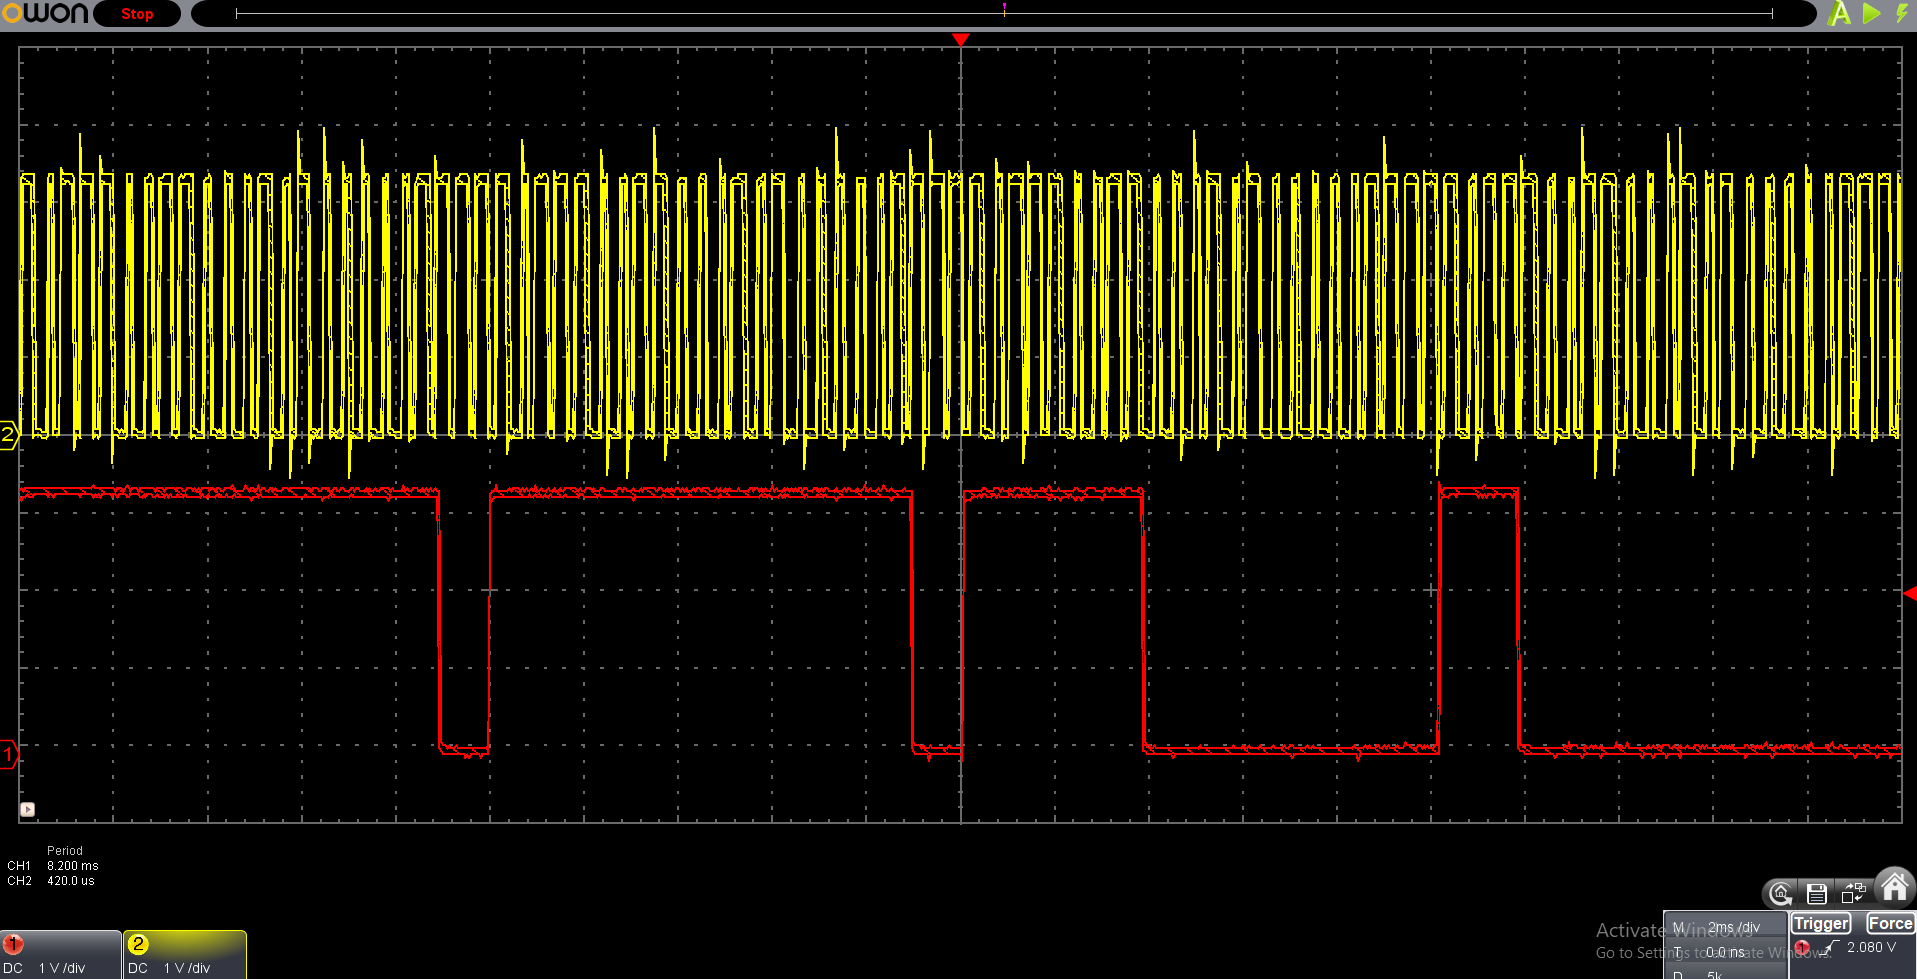Image resolution: width=1917 pixels, height=979 pixels.
Task: Click the small play arrow in the grid corner
Action: [28, 810]
